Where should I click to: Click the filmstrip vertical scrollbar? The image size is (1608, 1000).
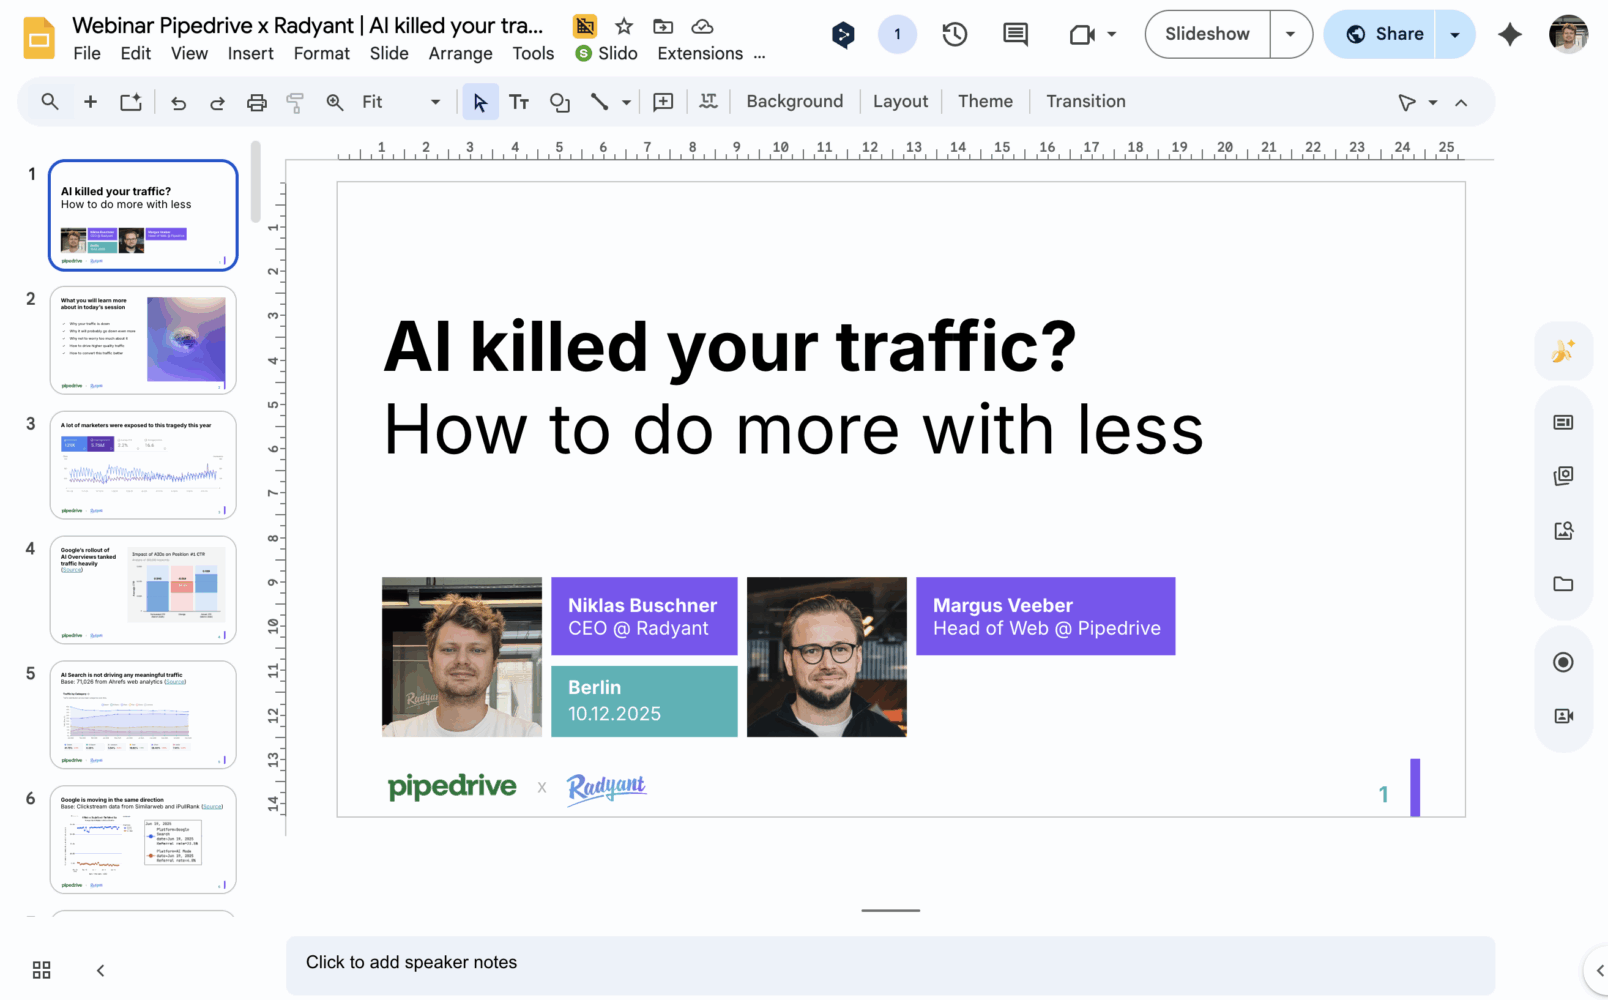256,182
